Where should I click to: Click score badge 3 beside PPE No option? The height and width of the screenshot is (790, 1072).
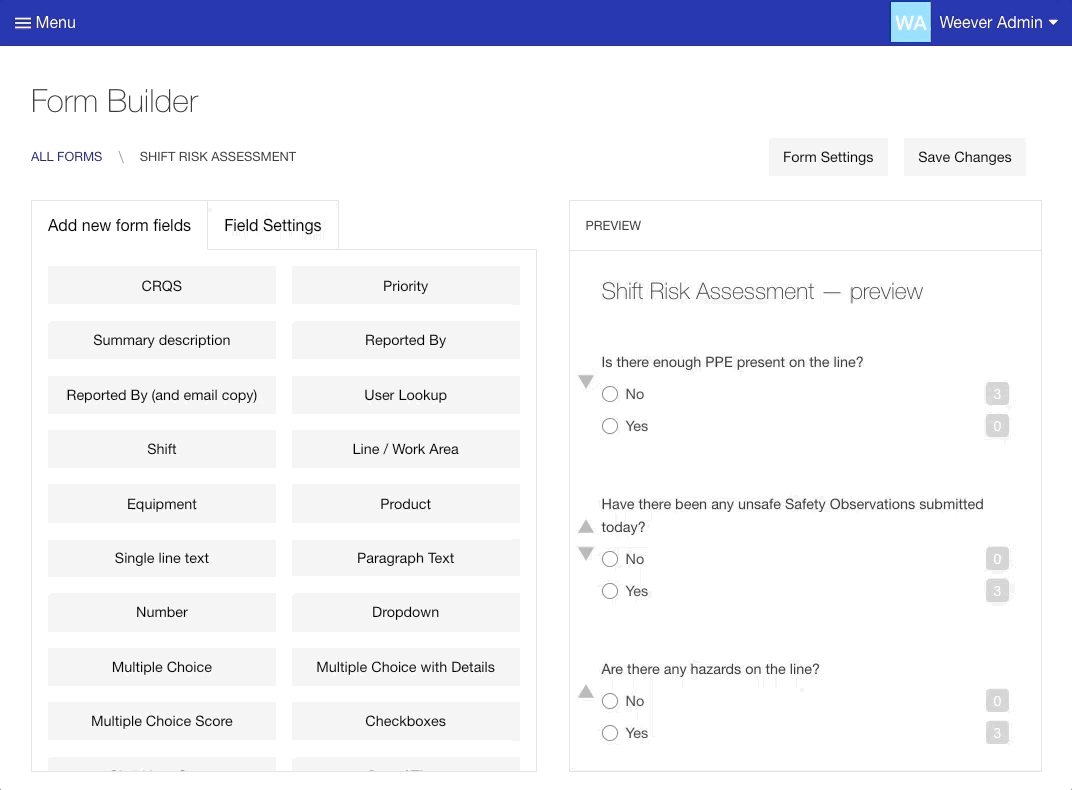coord(996,394)
